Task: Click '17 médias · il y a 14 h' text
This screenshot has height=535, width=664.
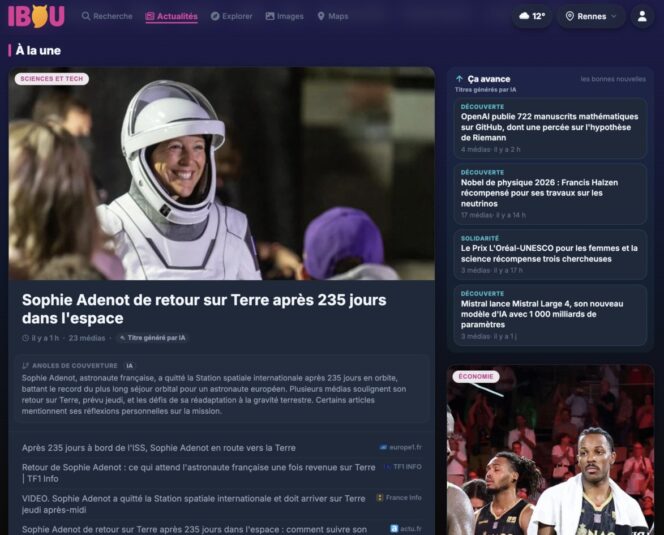Action: (493, 215)
